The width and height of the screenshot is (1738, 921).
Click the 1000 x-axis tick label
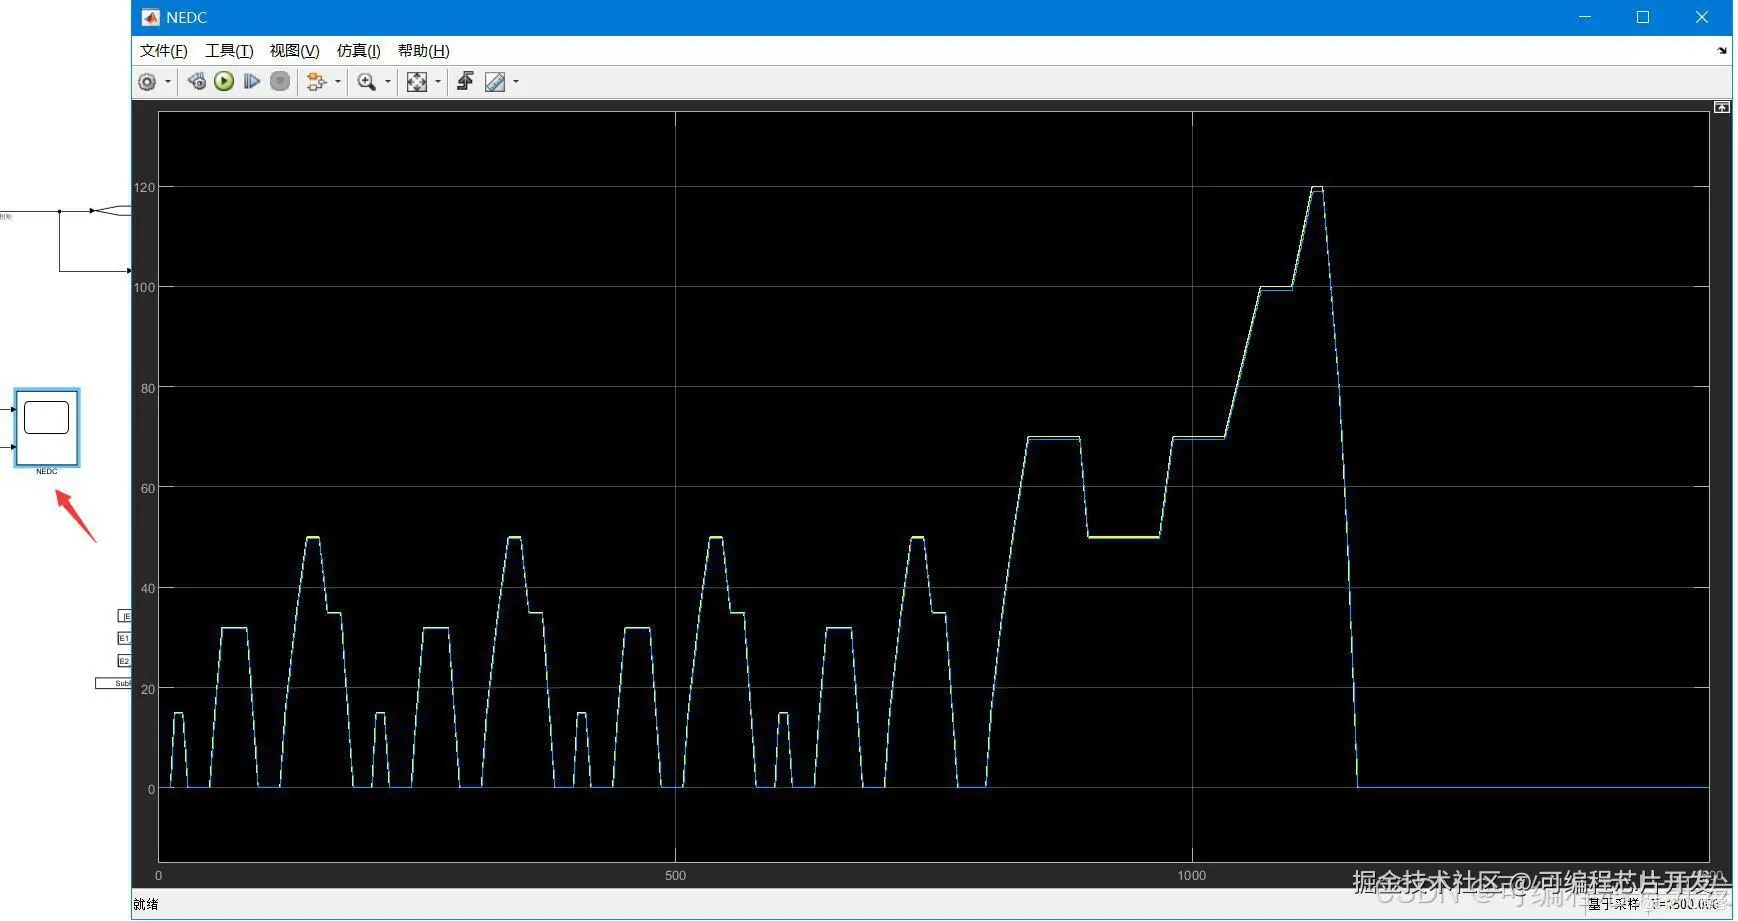tap(1192, 876)
